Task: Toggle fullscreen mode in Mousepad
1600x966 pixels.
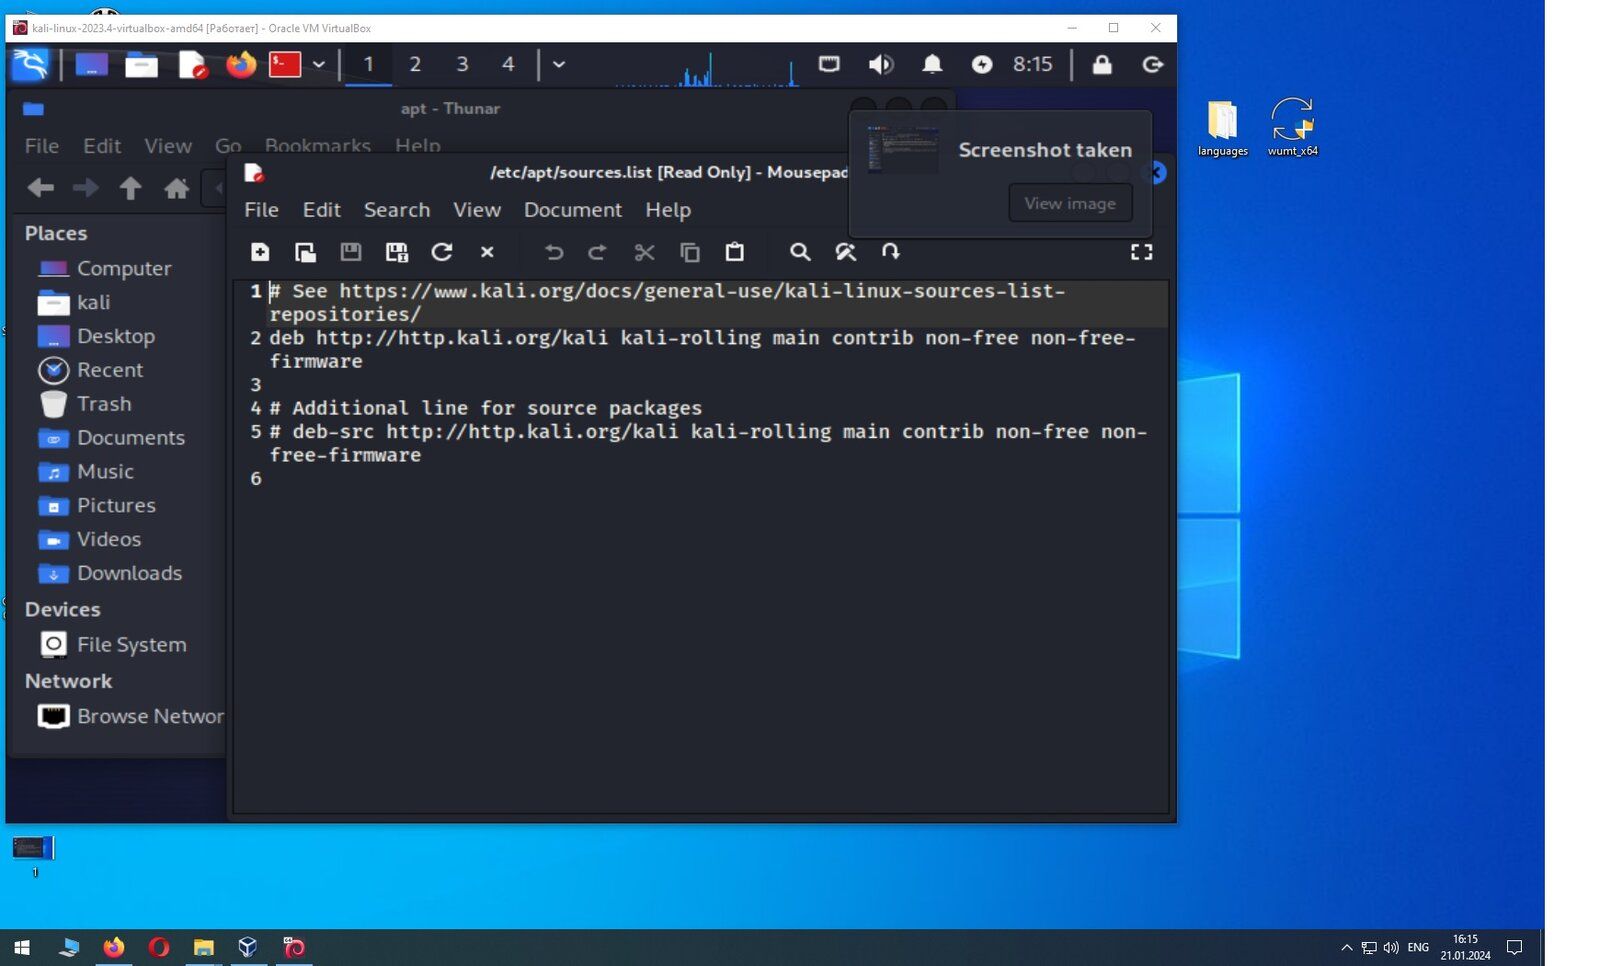Action: (1141, 252)
